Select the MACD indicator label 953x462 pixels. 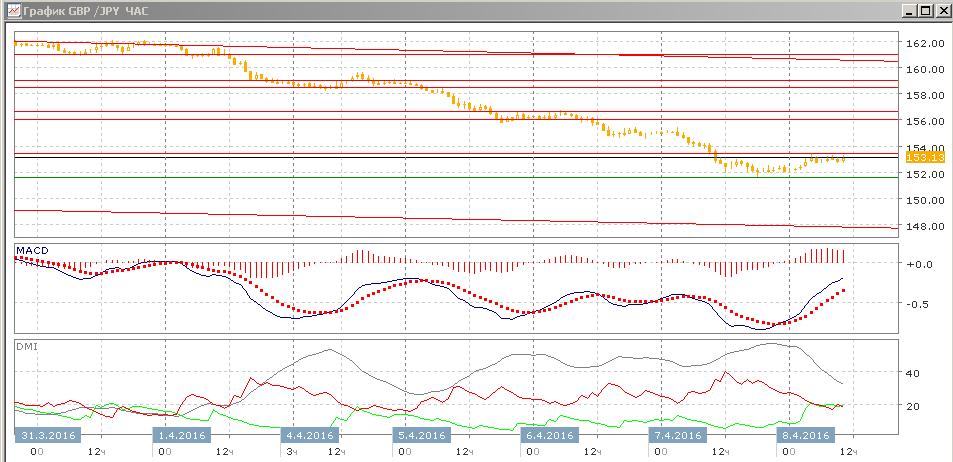(x=32, y=250)
